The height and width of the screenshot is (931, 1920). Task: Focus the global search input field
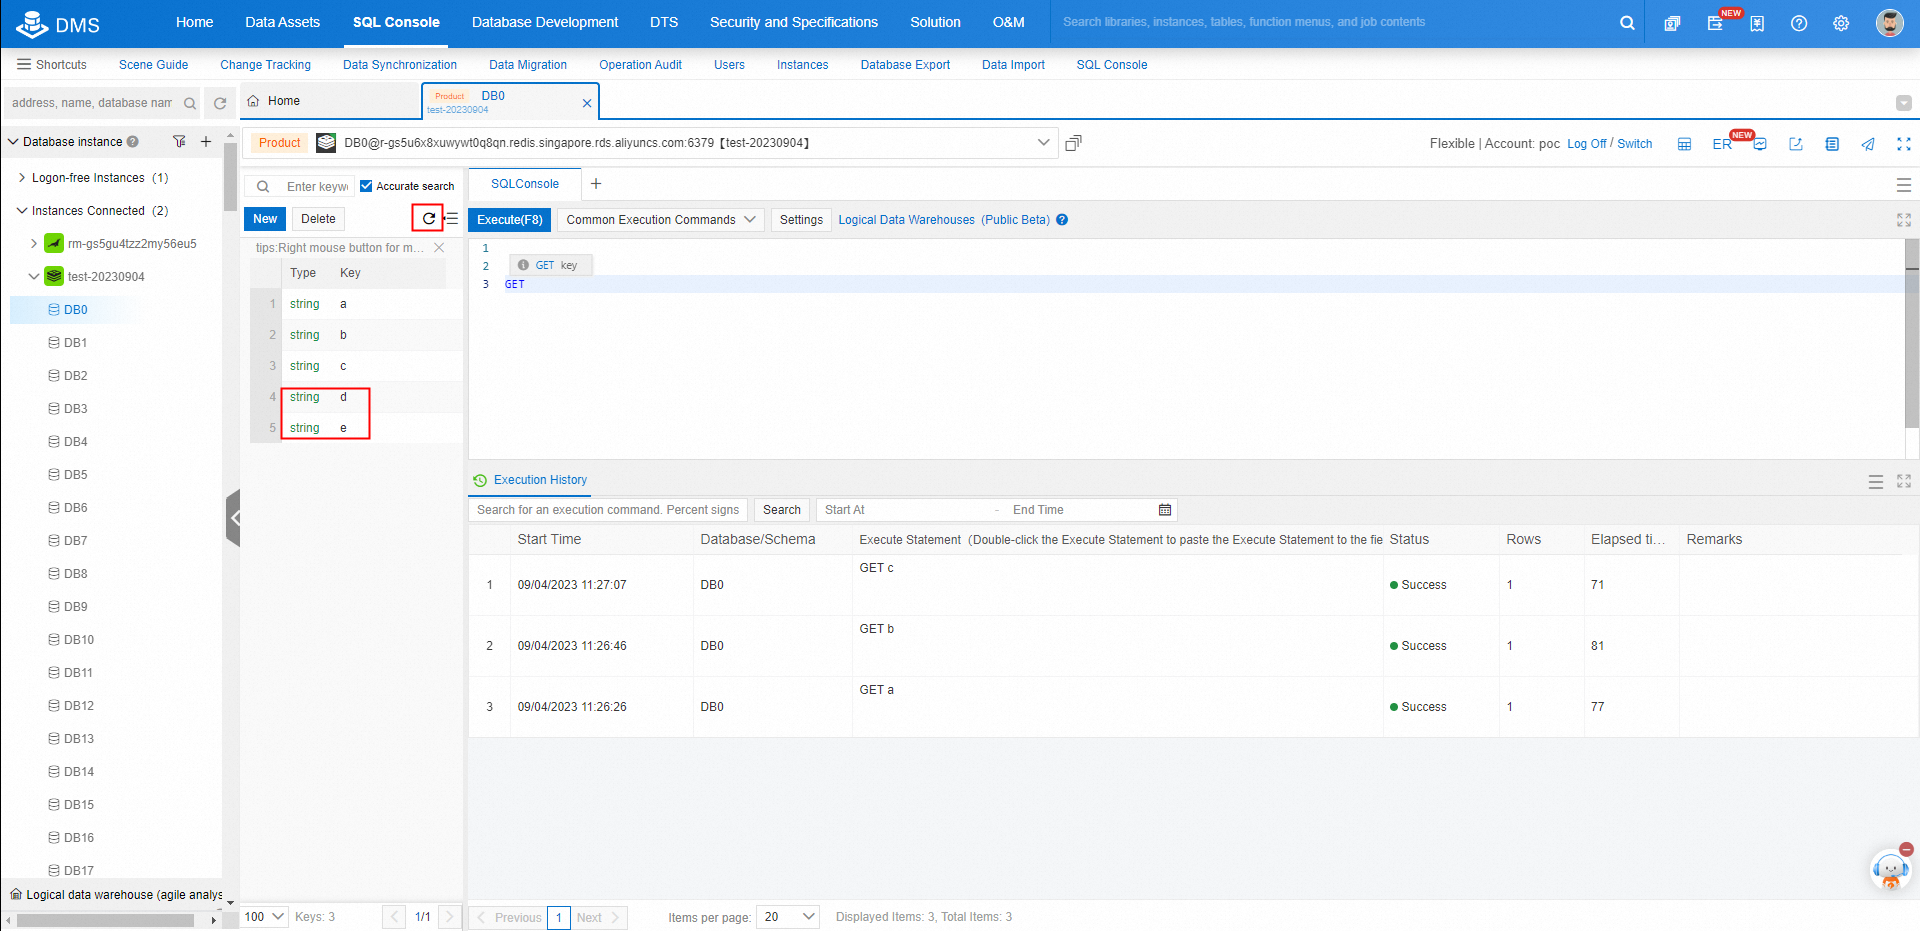point(1335,22)
